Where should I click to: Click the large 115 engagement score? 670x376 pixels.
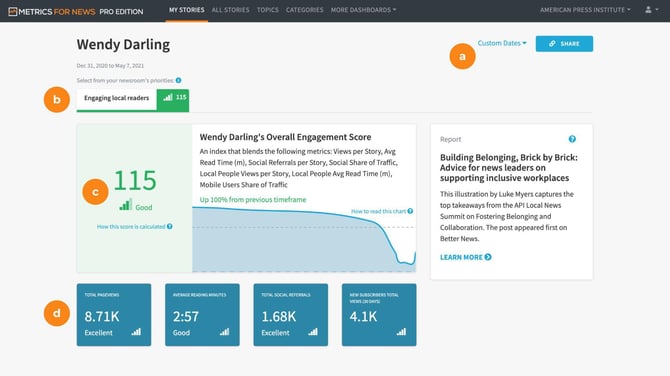click(x=135, y=180)
